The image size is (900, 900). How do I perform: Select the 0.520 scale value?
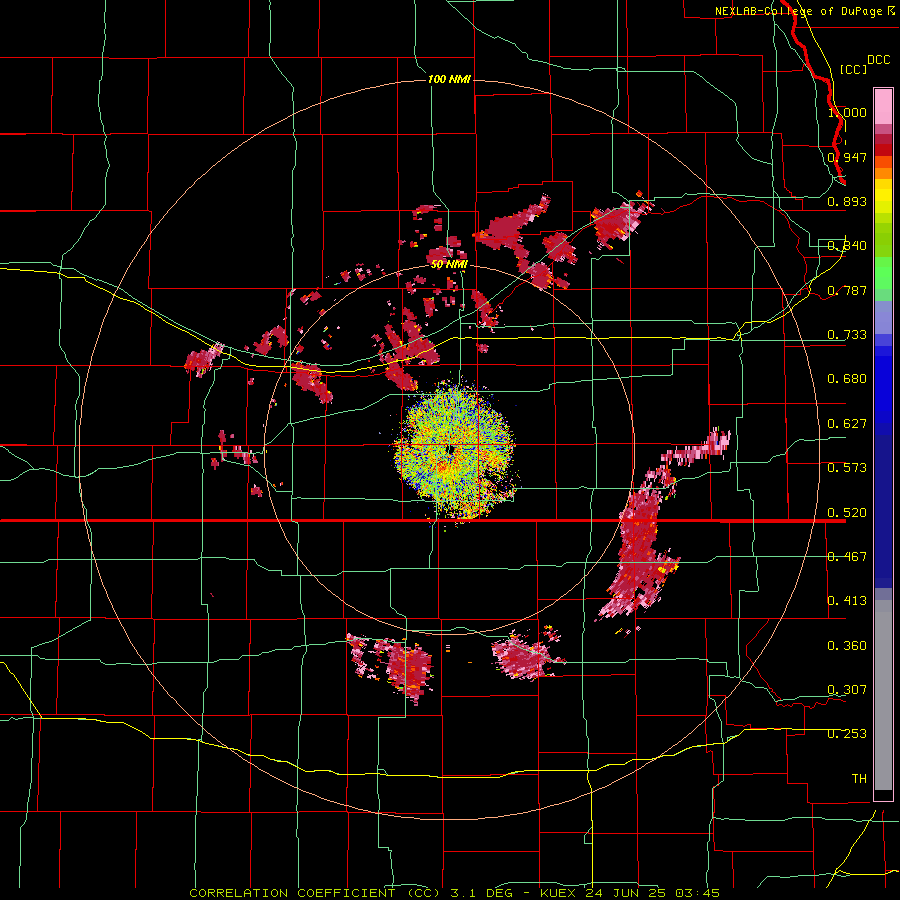point(847,513)
